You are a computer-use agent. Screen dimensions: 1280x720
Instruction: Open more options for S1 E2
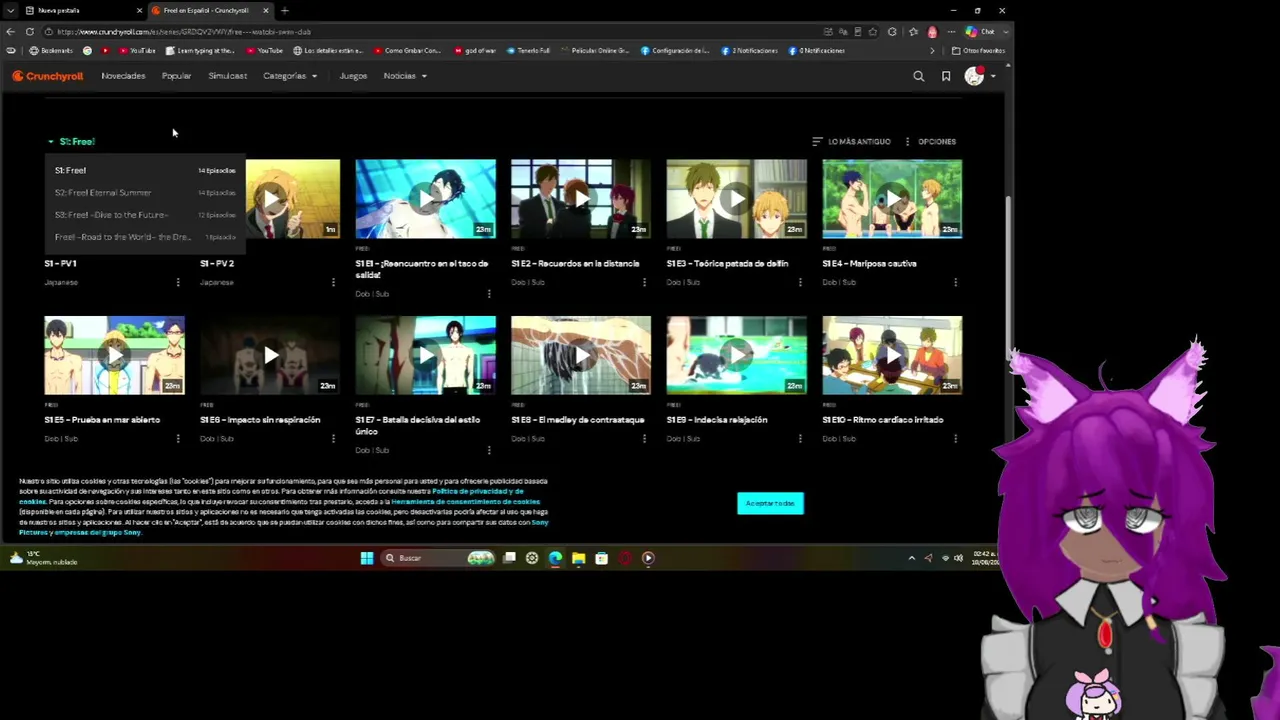tap(644, 282)
